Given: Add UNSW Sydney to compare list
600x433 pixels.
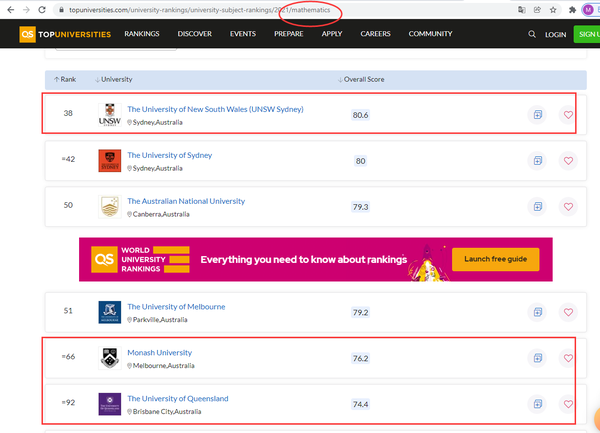Looking at the screenshot, I should click(538, 114).
